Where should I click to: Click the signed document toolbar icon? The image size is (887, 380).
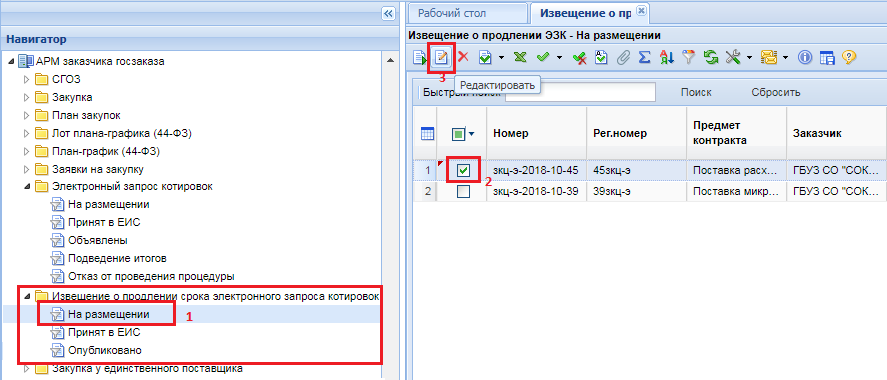coord(601,57)
